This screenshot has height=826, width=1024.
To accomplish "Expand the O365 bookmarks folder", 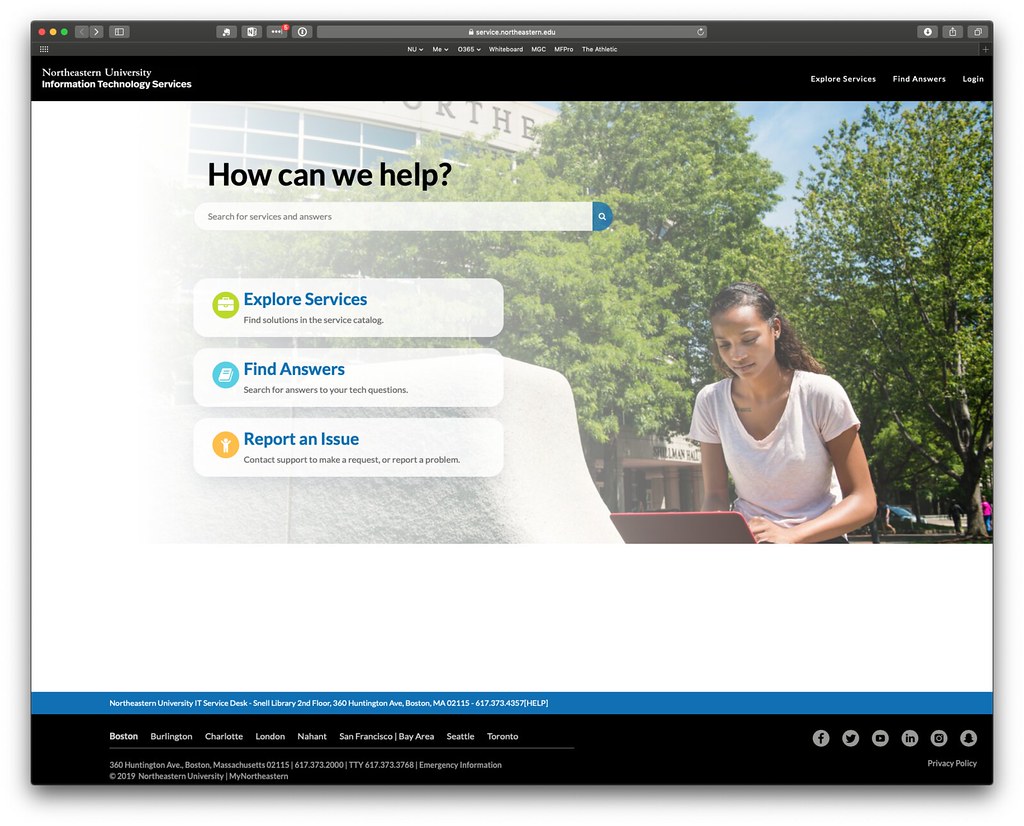I will (x=467, y=48).
